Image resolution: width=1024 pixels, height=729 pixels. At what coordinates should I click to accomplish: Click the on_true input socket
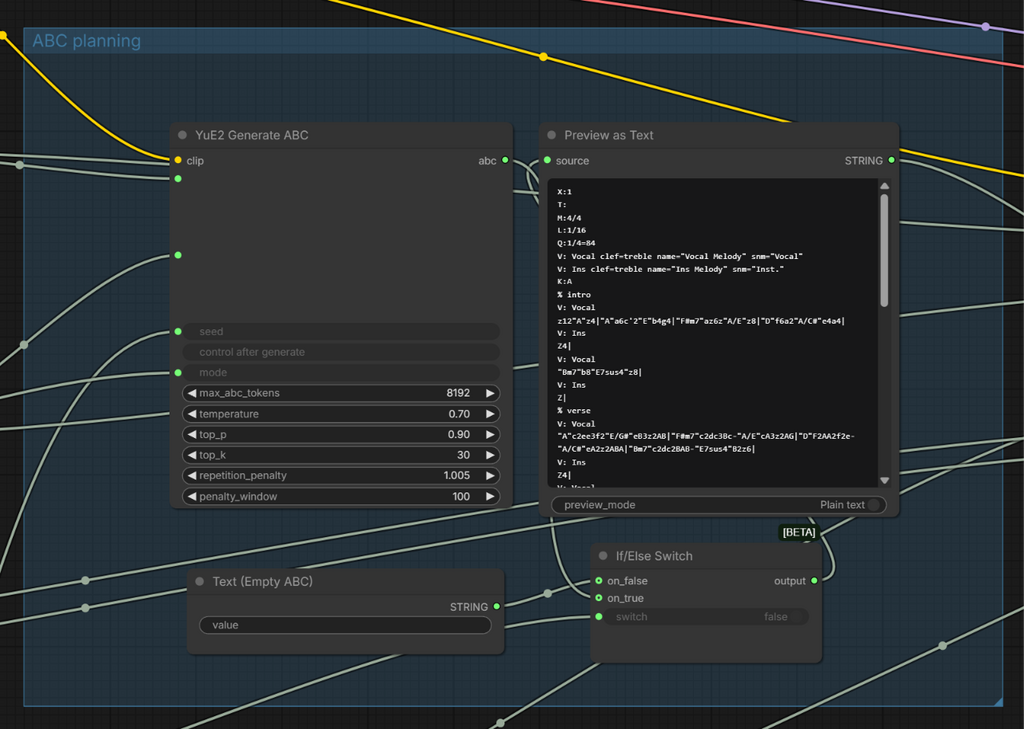pyautogui.click(x=599, y=598)
